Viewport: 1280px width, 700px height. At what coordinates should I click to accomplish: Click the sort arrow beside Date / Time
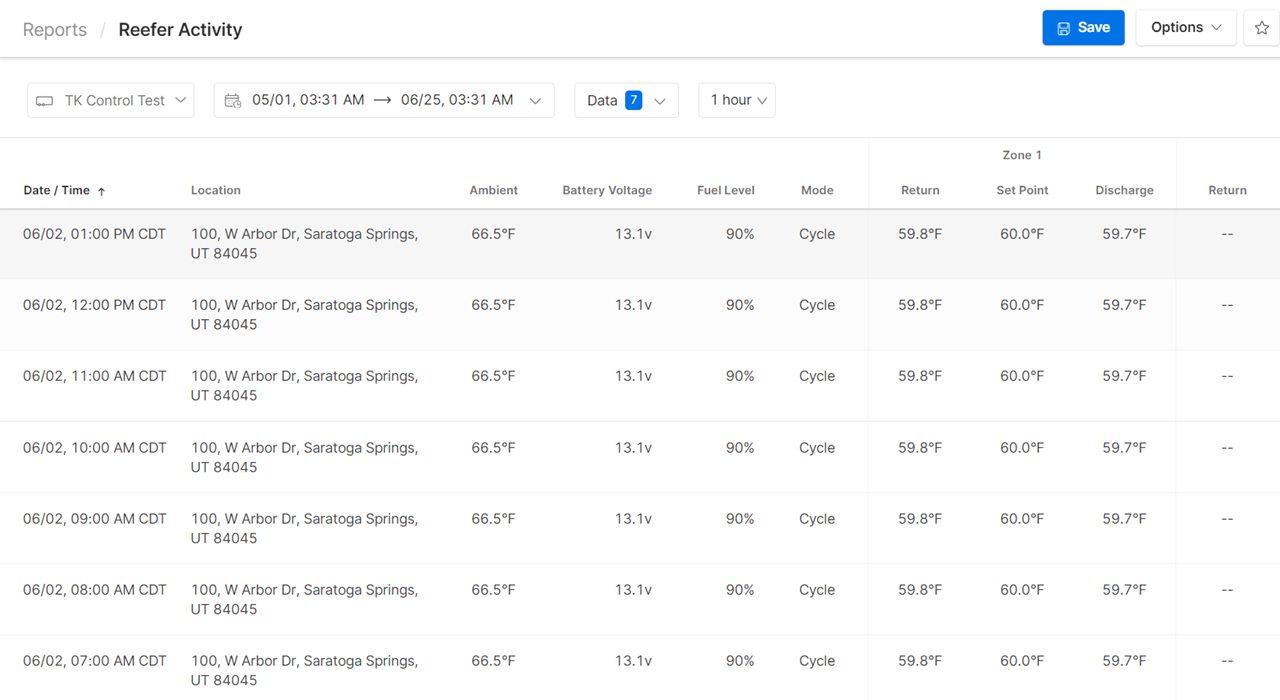point(101,191)
